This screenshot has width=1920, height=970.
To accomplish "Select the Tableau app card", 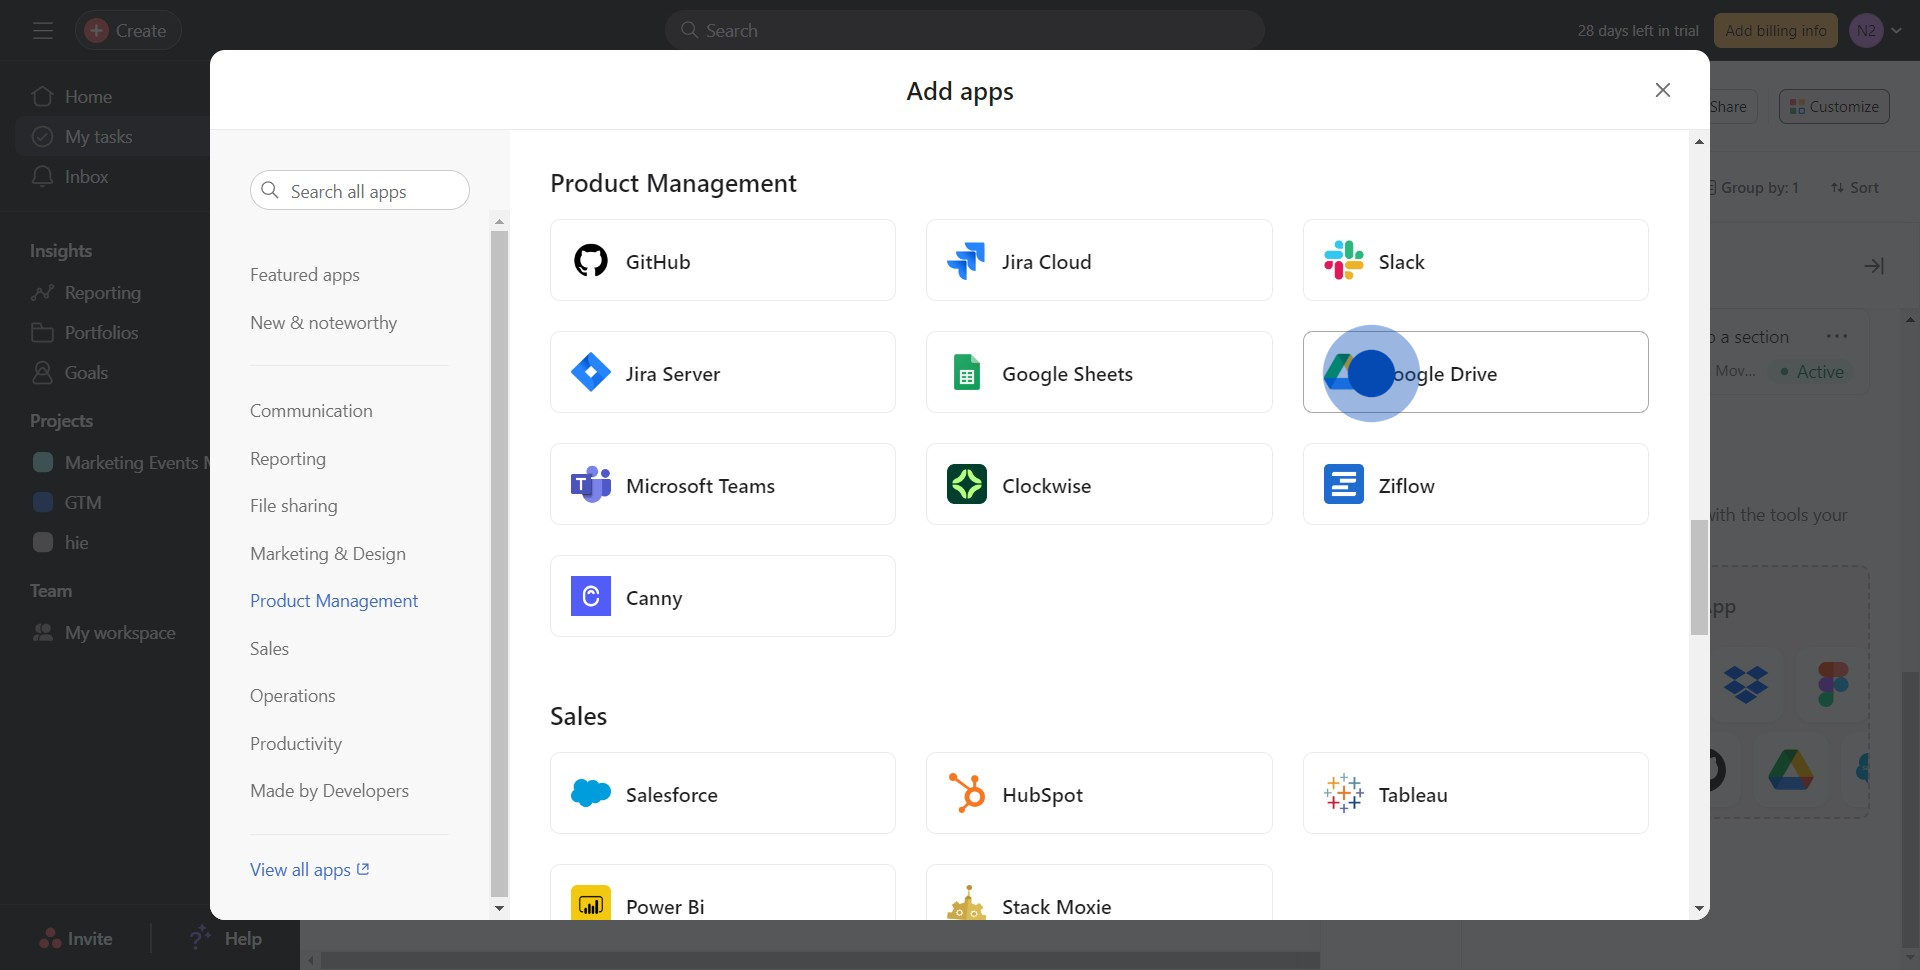I will tap(1474, 794).
